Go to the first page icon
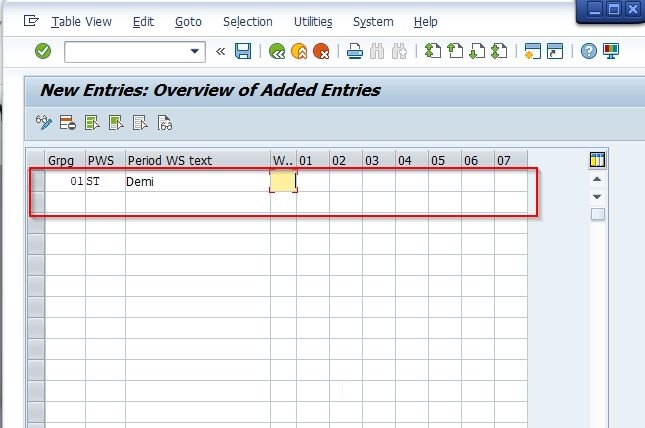645x428 pixels. click(x=433, y=51)
